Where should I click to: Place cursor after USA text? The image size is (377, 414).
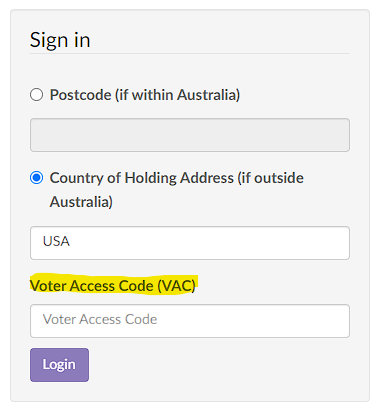[71, 241]
